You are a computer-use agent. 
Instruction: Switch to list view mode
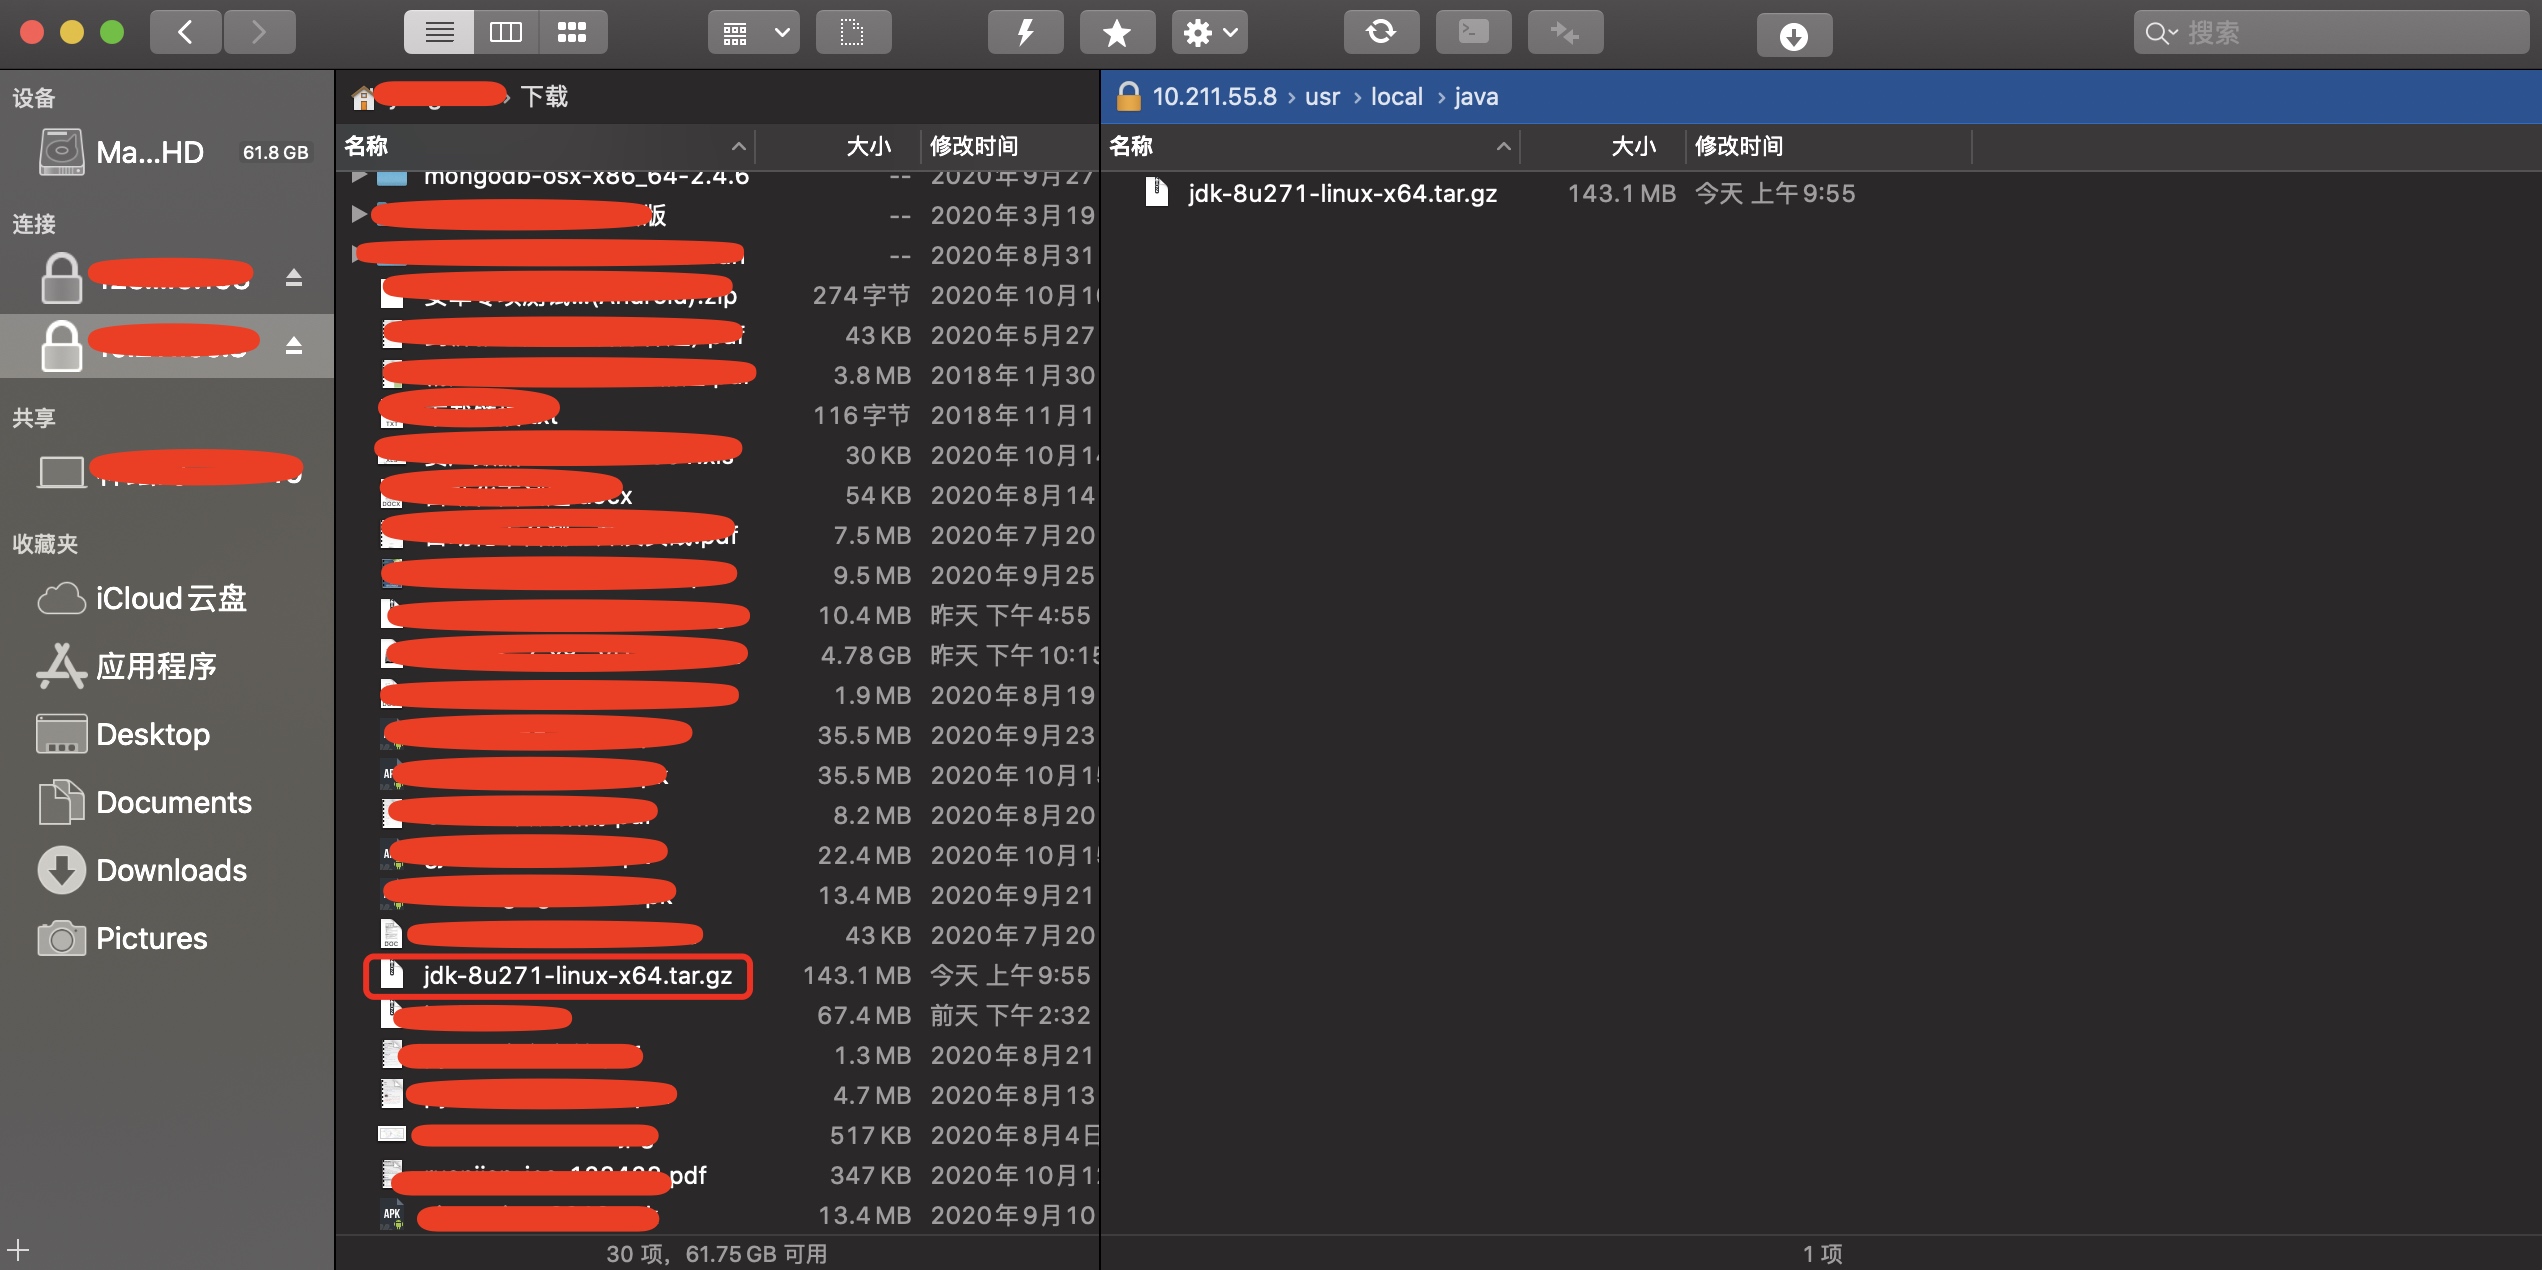pos(439,33)
